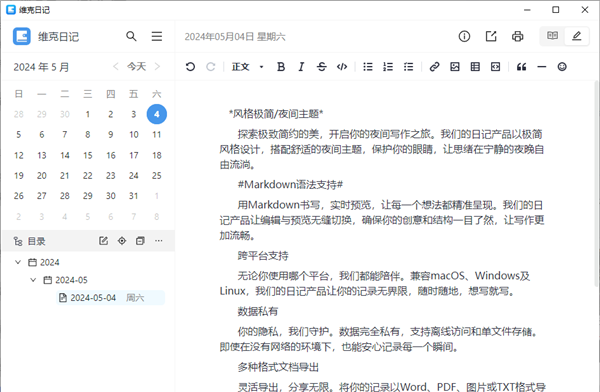Select May 13 in the calendar
600x392 pixels.
pos(42,155)
